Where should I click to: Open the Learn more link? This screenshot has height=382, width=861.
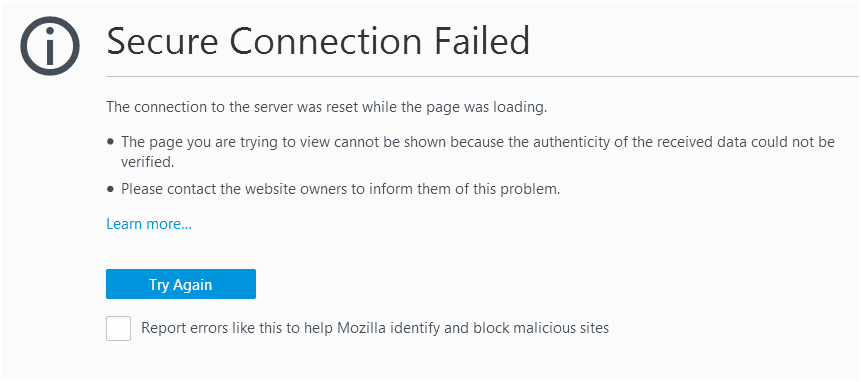(x=149, y=224)
